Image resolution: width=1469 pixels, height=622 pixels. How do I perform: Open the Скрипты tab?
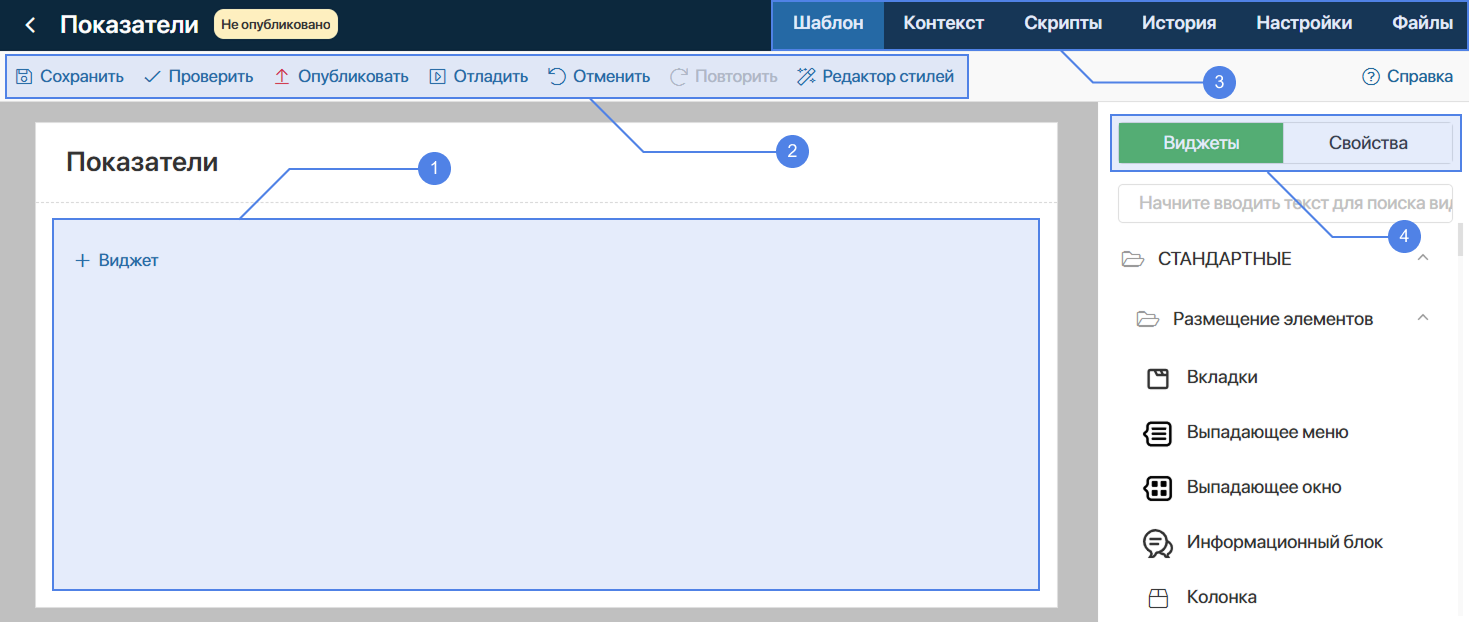(1063, 24)
